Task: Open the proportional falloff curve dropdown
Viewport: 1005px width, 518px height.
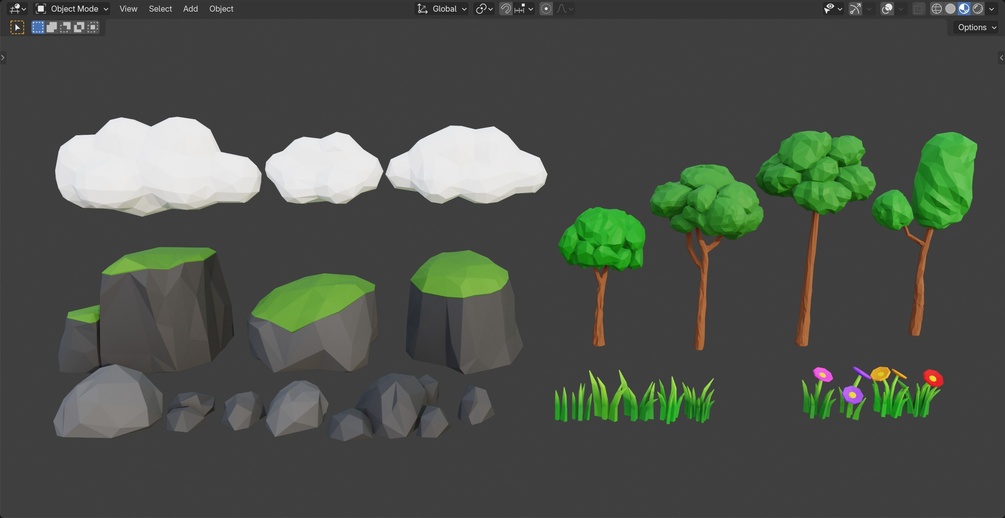Action: (x=564, y=9)
